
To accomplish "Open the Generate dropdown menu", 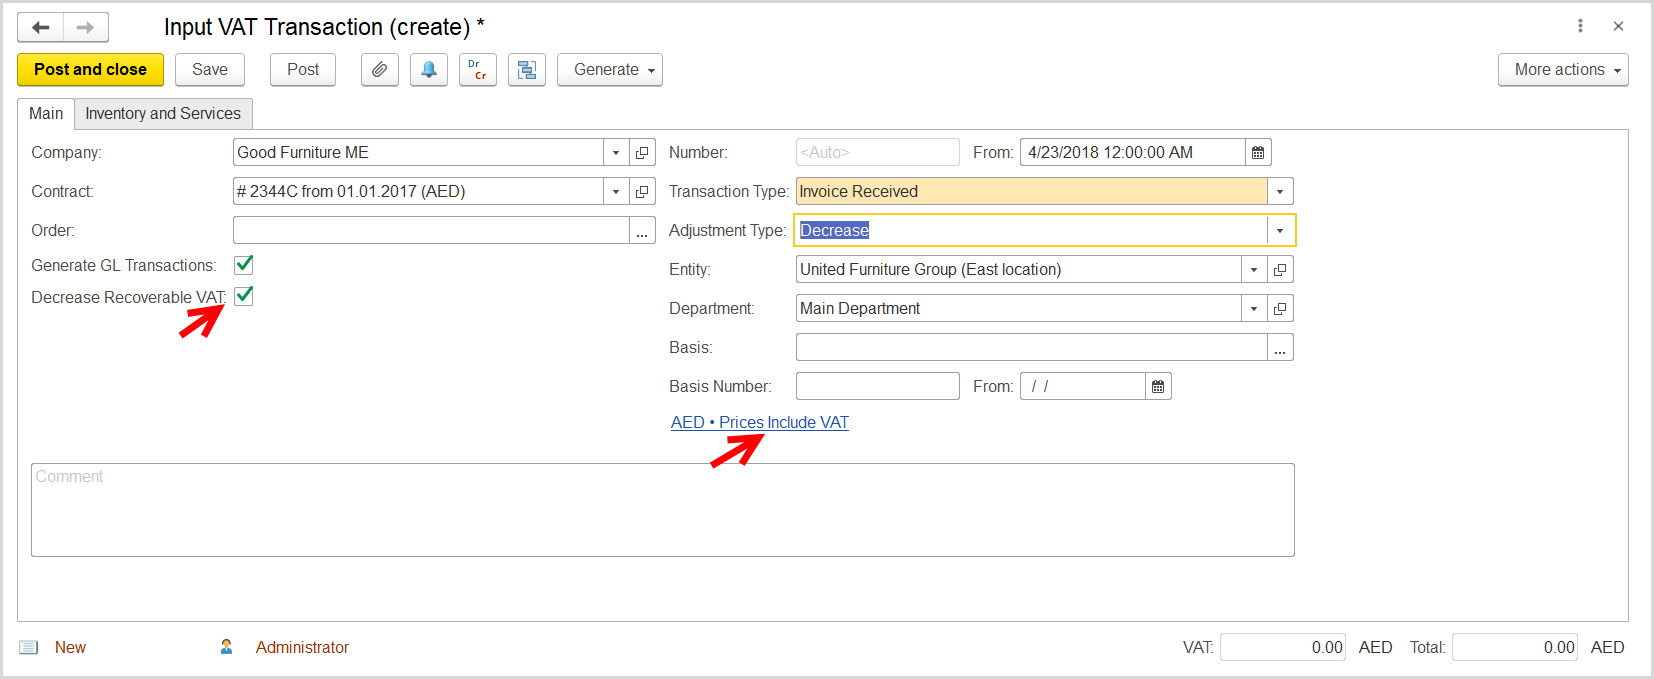I will (x=610, y=70).
